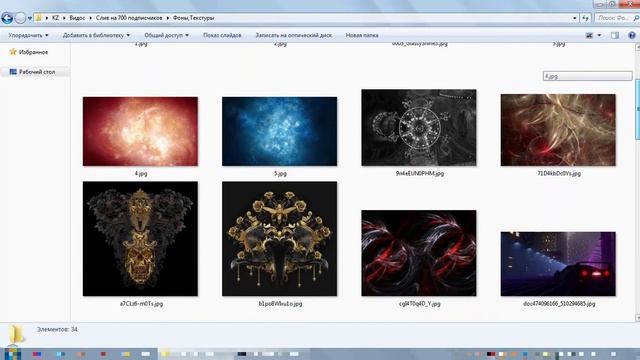Create a folder with Новая папка
Viewport: 640px width, 360px height.
(x=362, y=36)
